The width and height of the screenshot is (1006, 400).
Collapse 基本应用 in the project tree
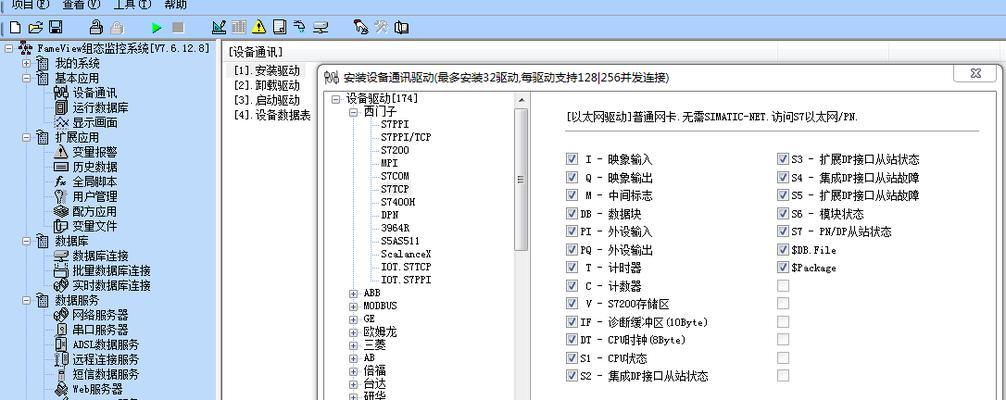click(26, 78)
